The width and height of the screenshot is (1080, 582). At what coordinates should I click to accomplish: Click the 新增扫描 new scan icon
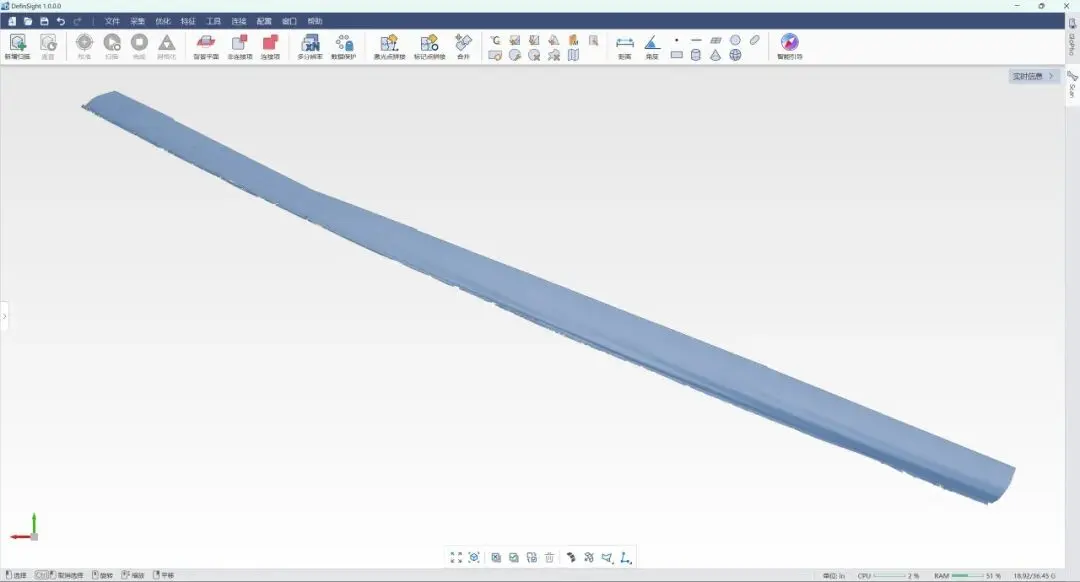(17, 45)
